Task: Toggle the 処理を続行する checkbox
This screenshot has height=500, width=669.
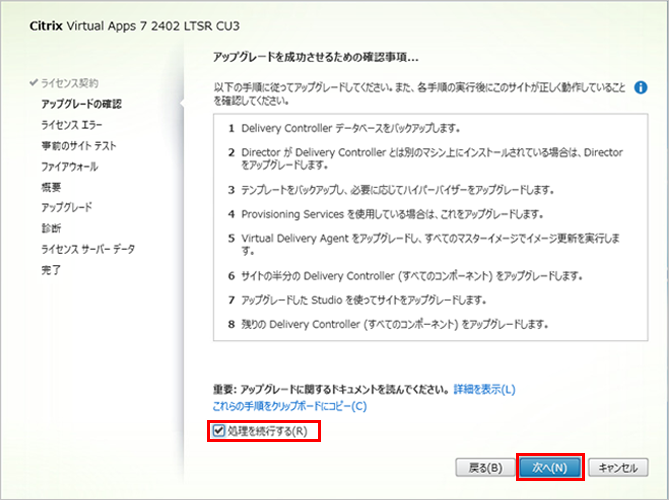Action: pos(221,431)
